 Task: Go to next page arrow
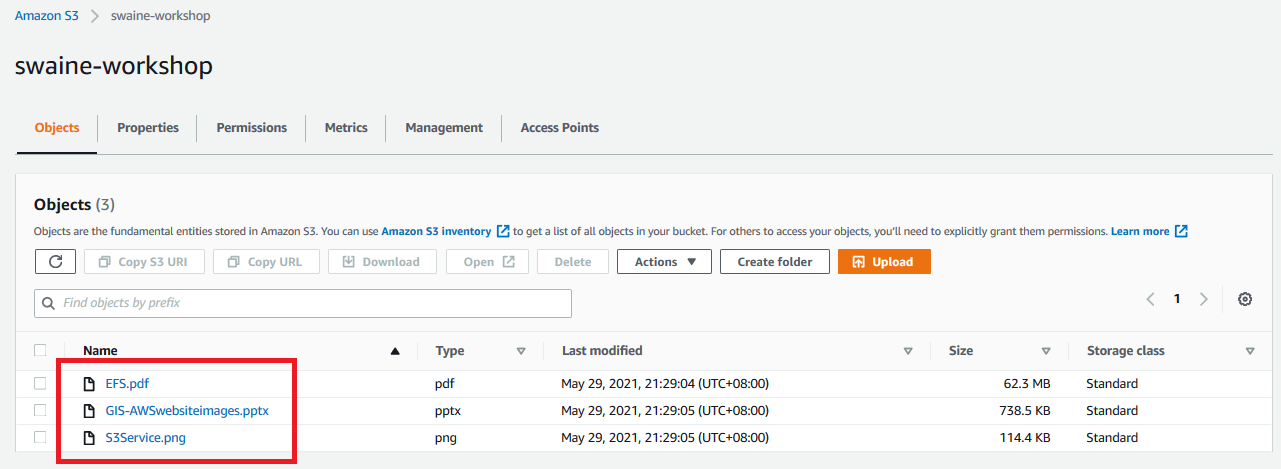[x=1204, y=299]
